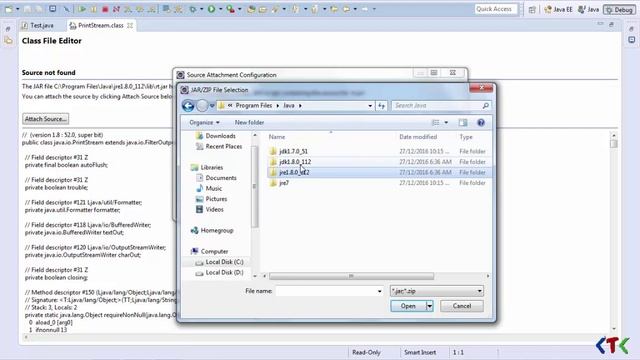Switch to the Test.java editor tab
Screen dimensions: 640x360
pyautogui.click(x=38, y=25)
